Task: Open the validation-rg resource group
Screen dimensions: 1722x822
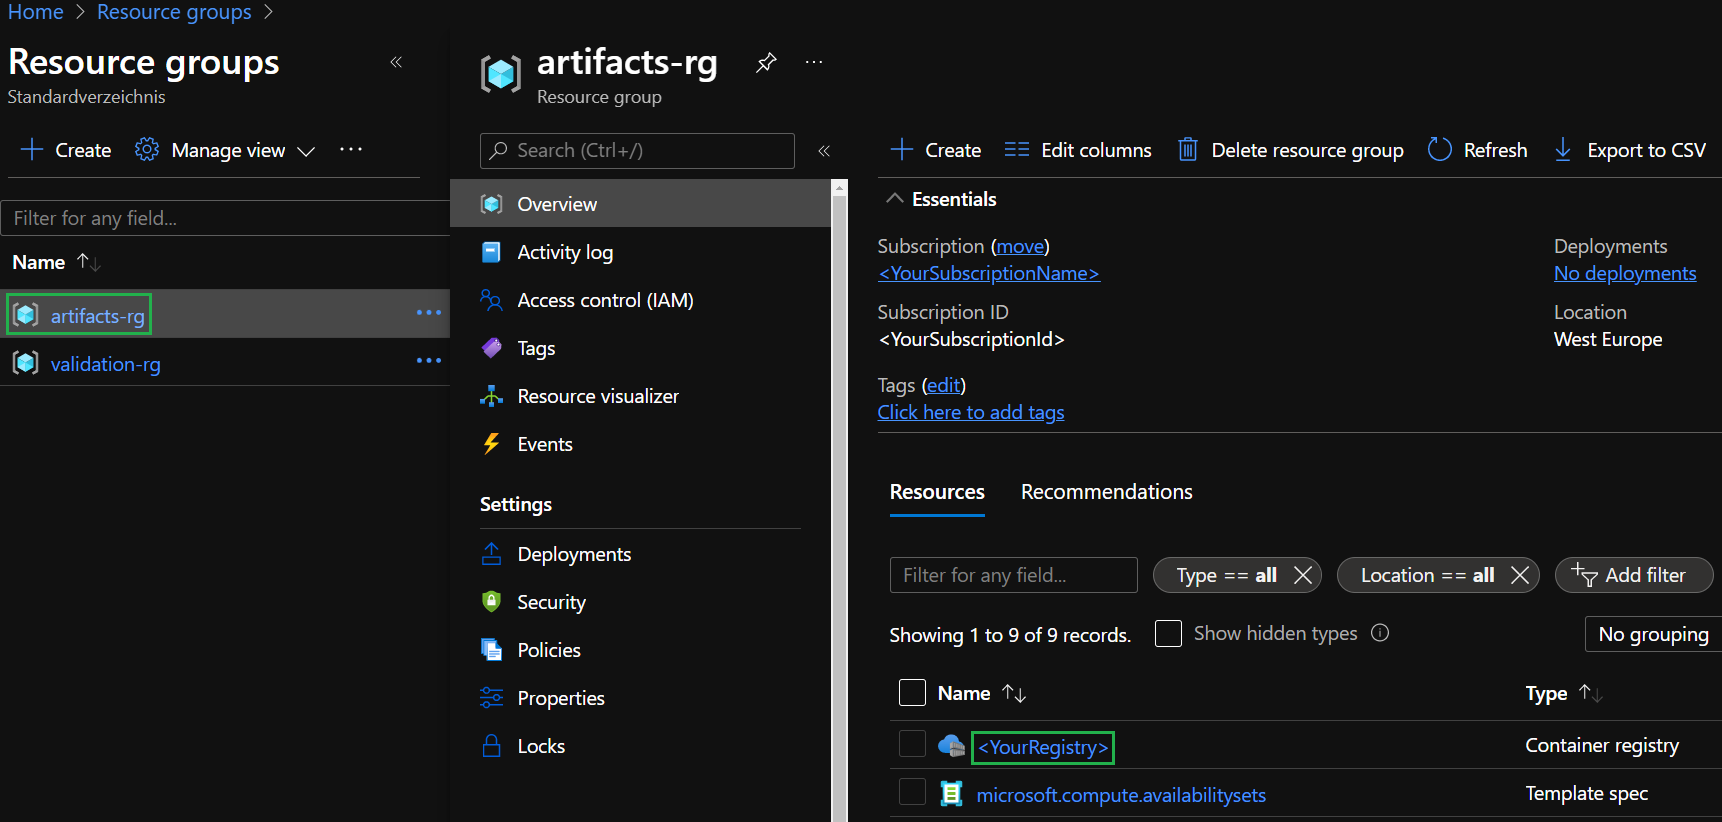Action: pos(106,364)
